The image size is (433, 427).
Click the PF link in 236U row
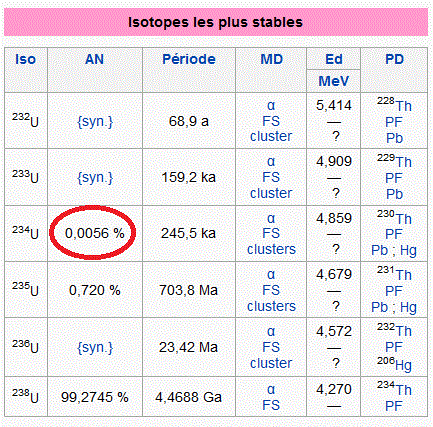coord(394,347)
